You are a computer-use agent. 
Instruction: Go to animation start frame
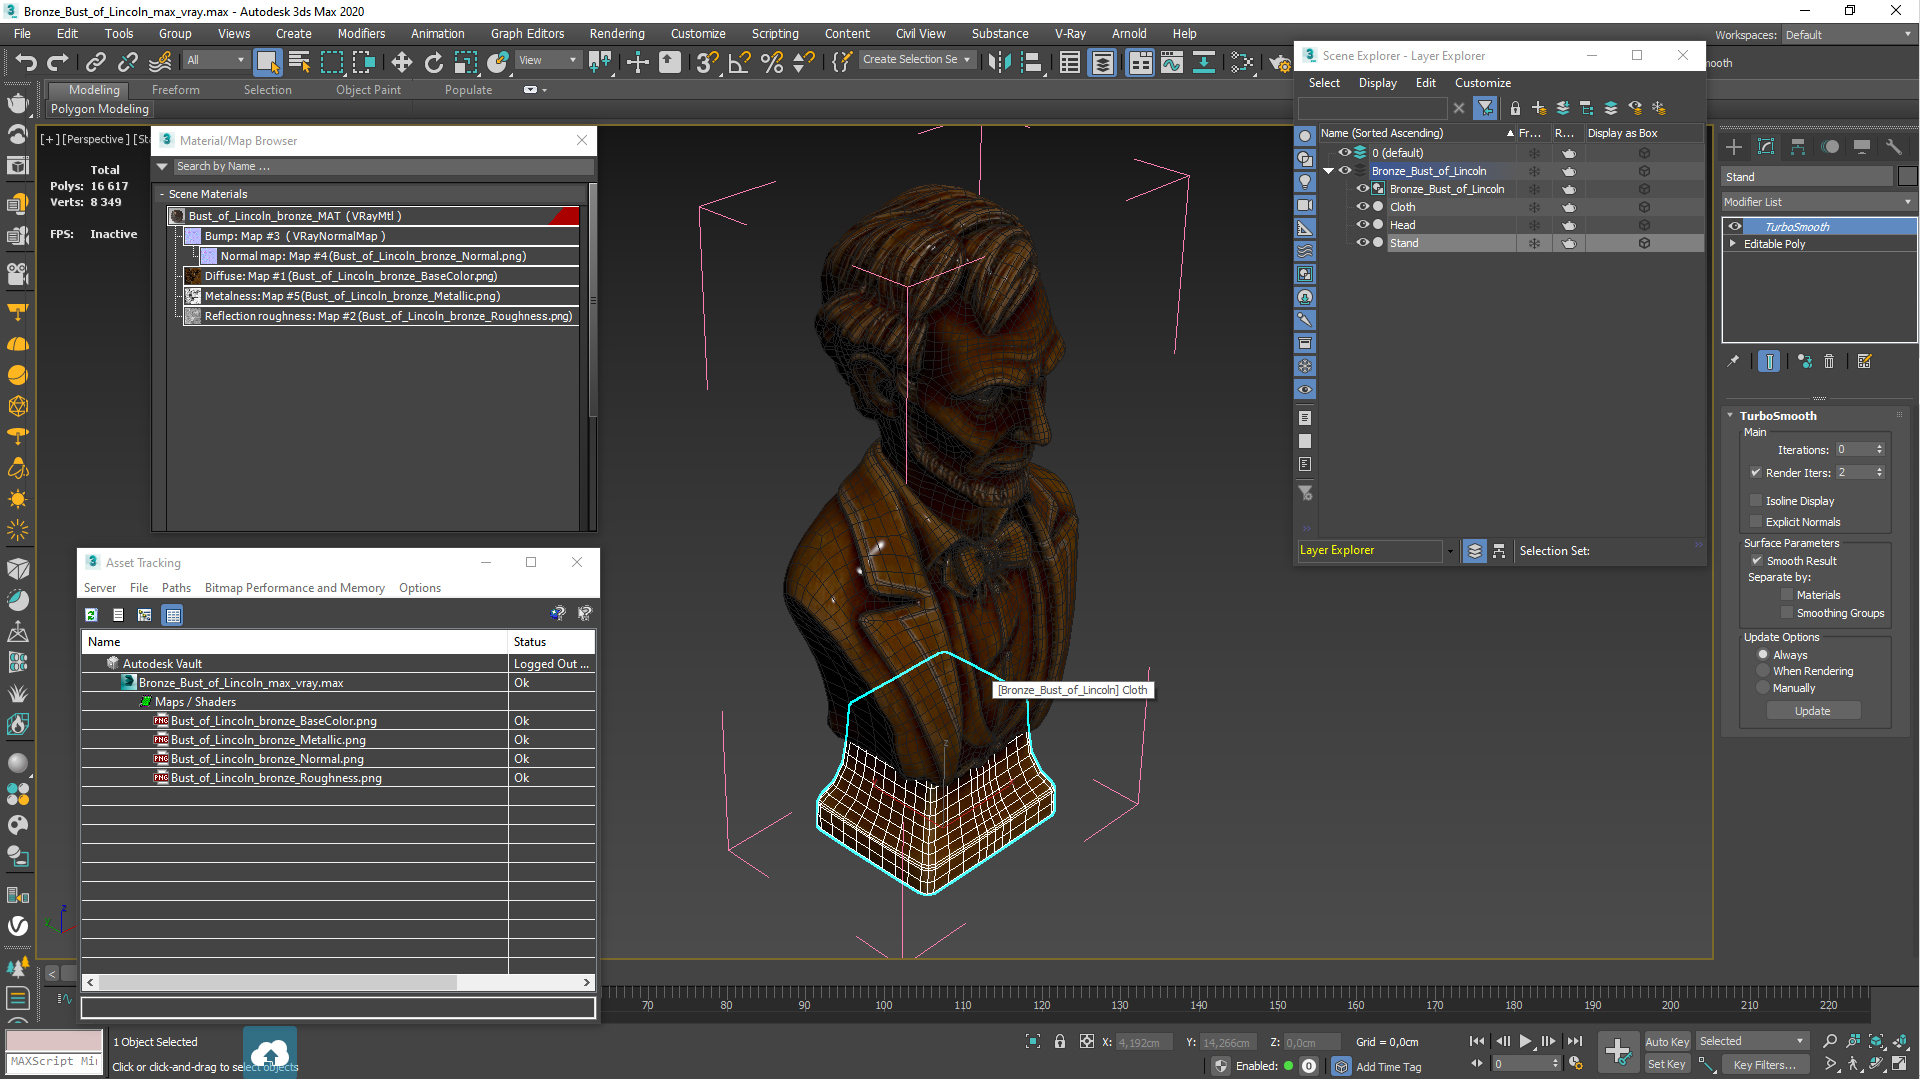click(x=1477, y=1041)
